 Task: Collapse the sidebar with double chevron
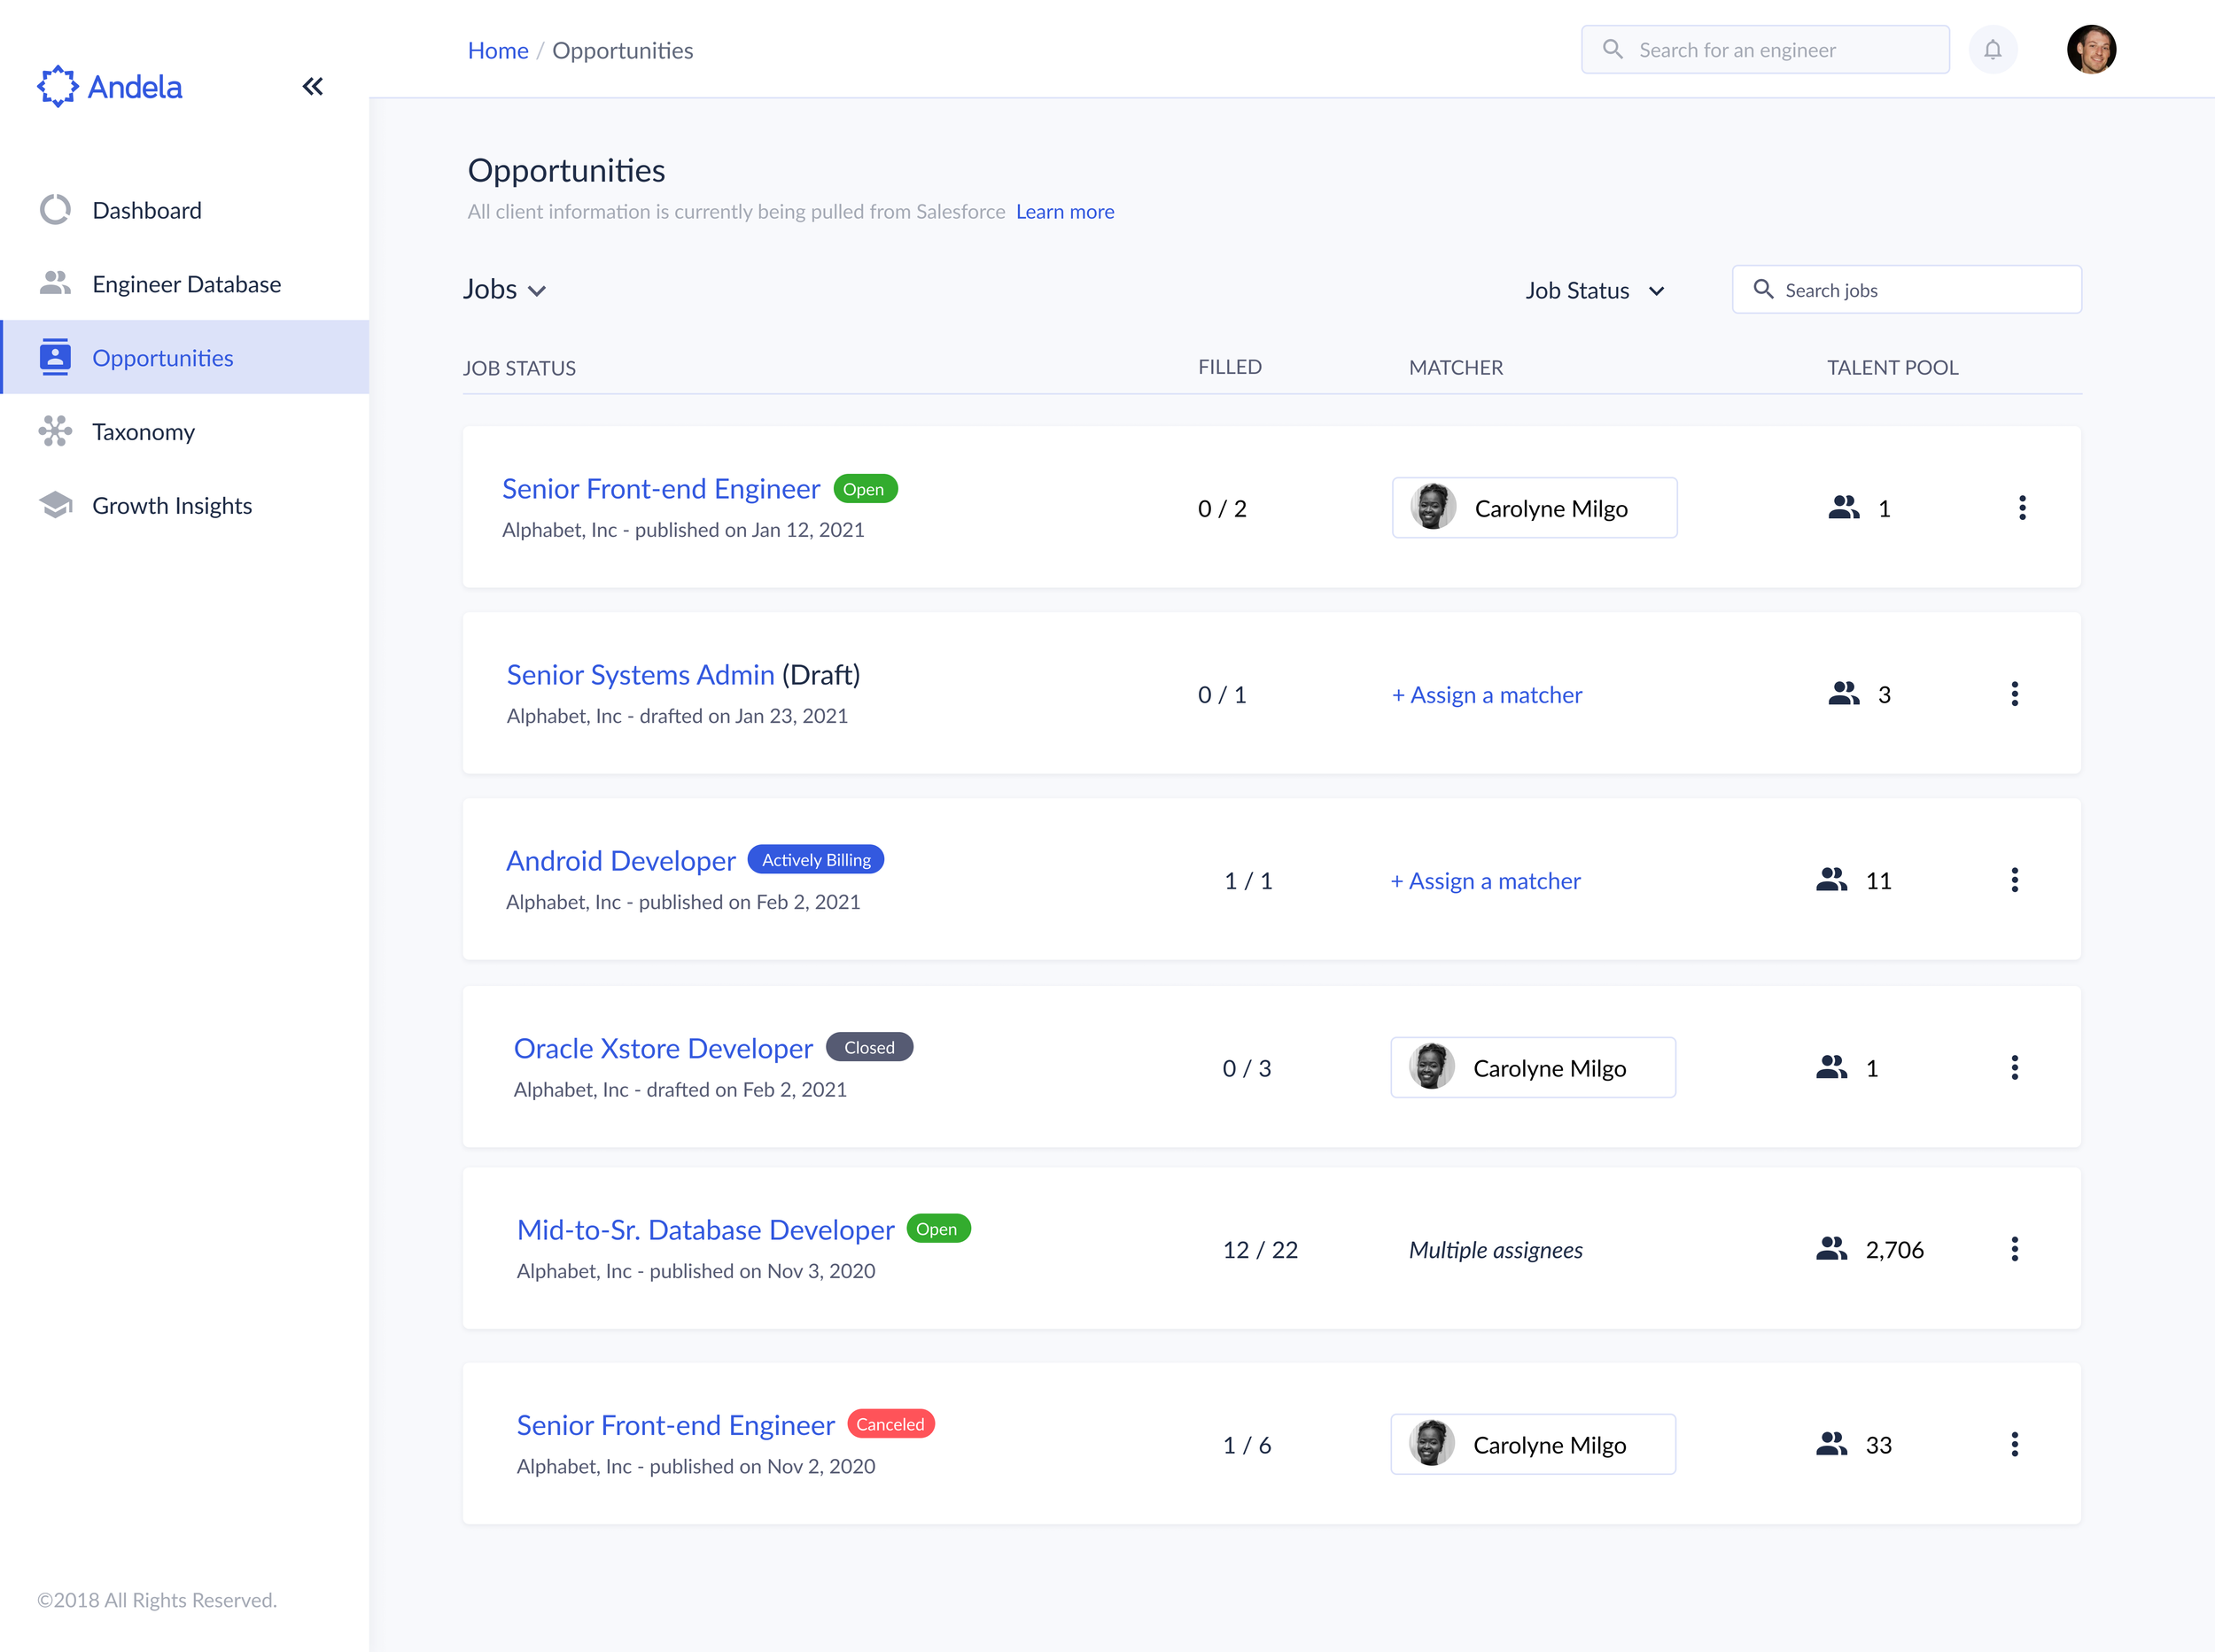point(313,87)
